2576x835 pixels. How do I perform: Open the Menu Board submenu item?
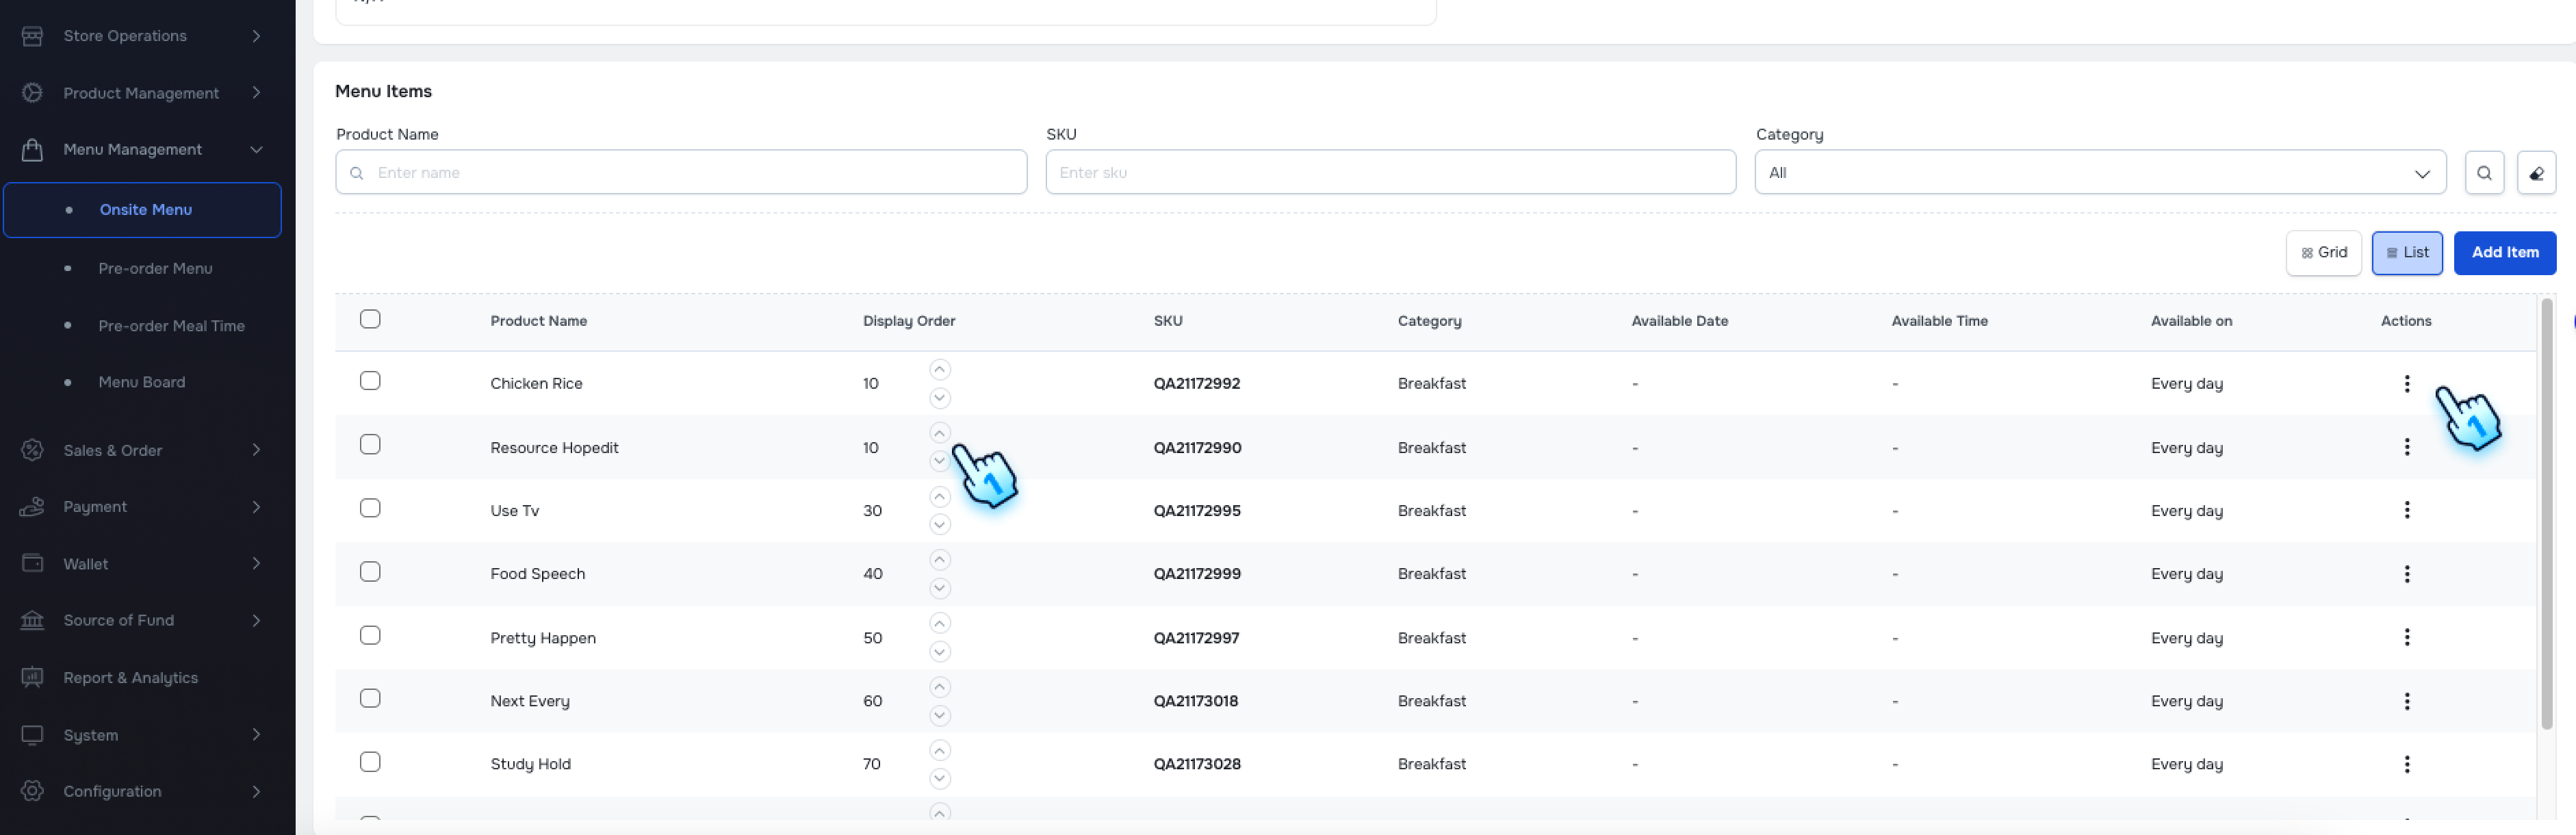pos(141,382)
